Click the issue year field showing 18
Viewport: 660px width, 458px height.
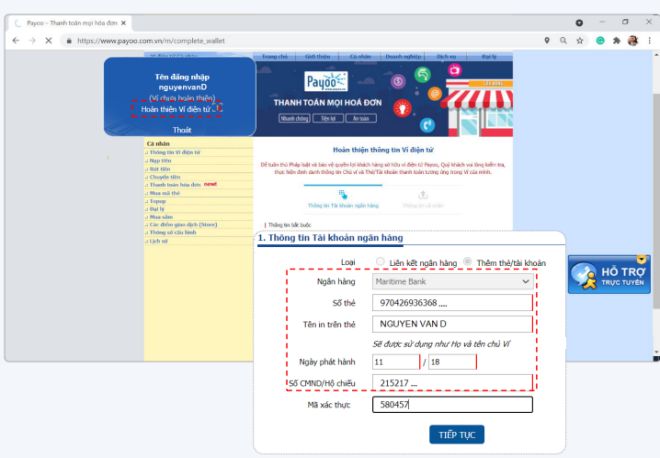tap(452, 362)
